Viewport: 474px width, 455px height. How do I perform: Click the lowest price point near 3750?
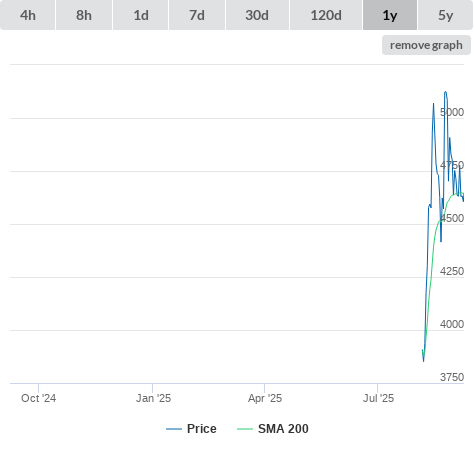424,361
